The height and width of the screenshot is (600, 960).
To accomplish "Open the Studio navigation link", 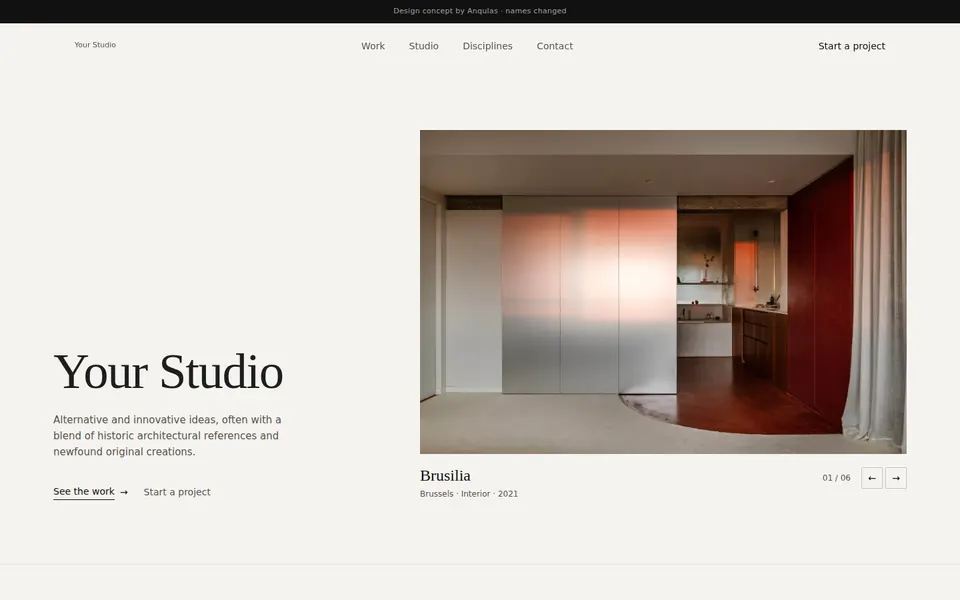I will point(424,46).
